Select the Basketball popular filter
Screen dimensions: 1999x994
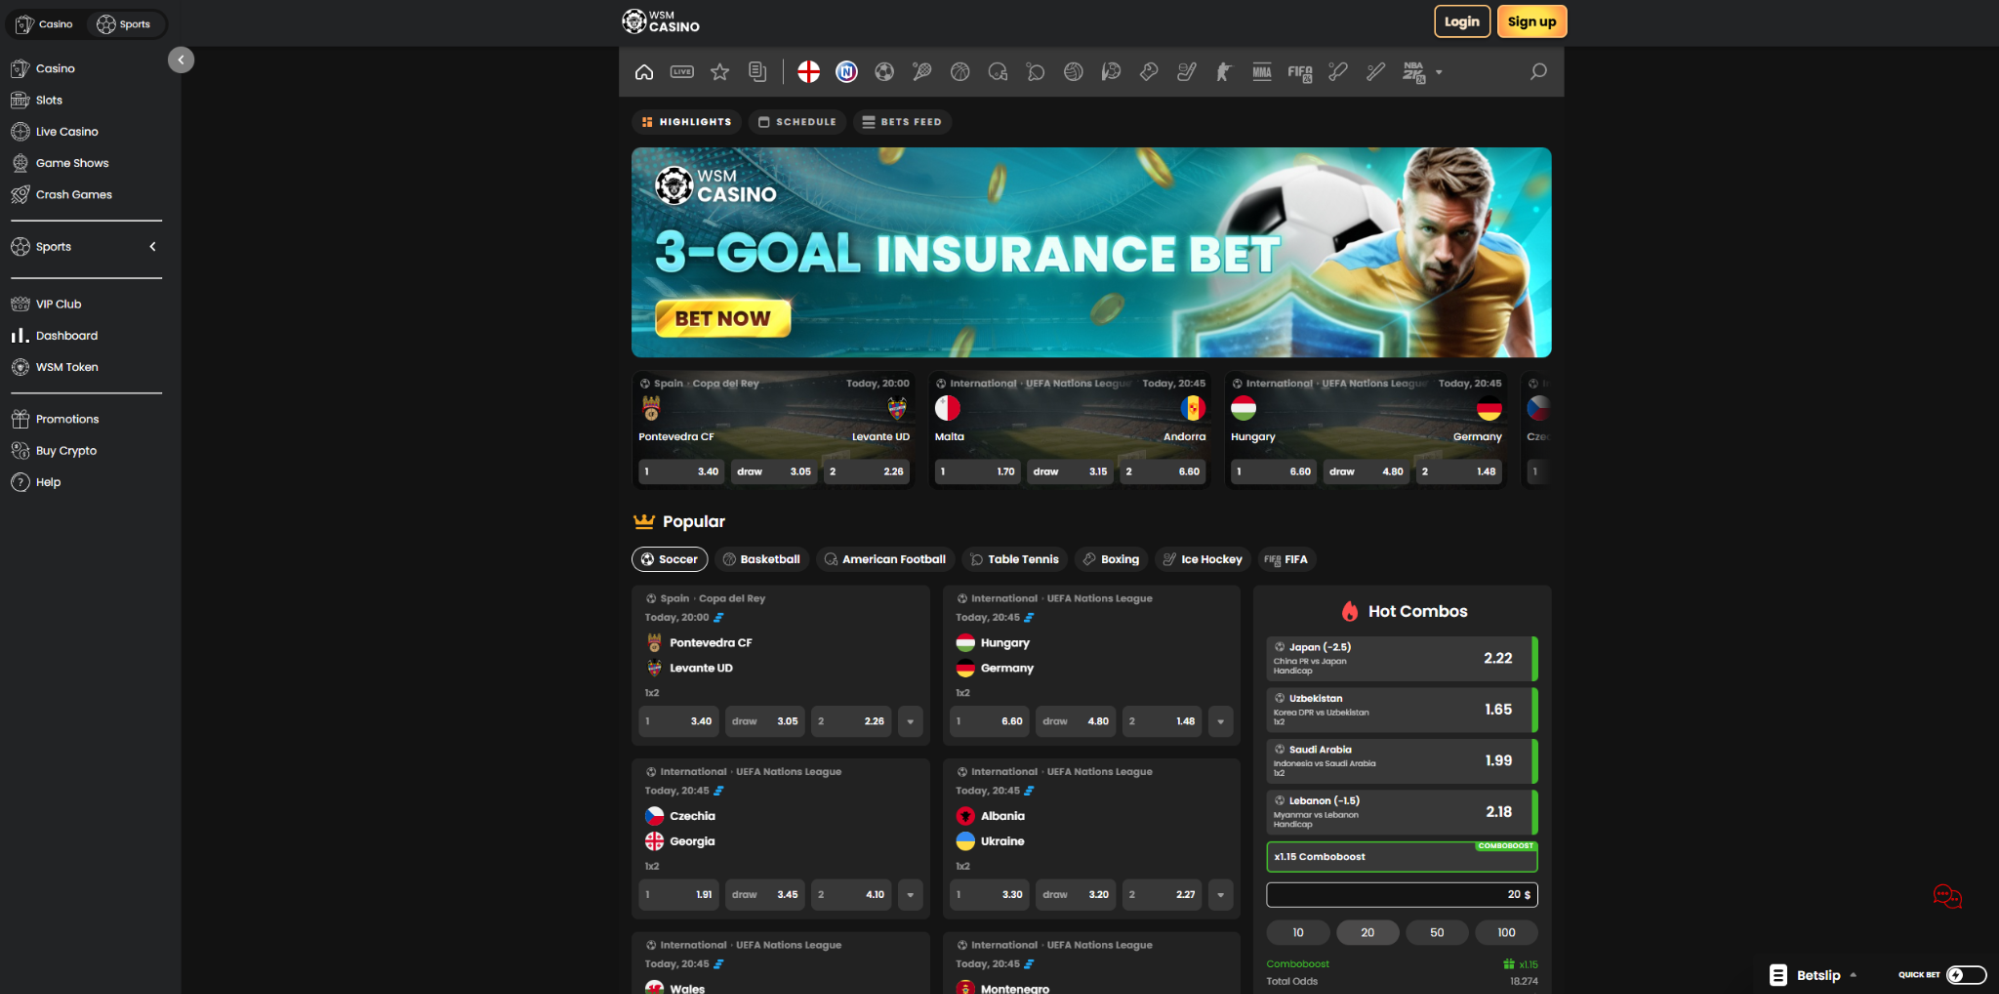point(762,559)
